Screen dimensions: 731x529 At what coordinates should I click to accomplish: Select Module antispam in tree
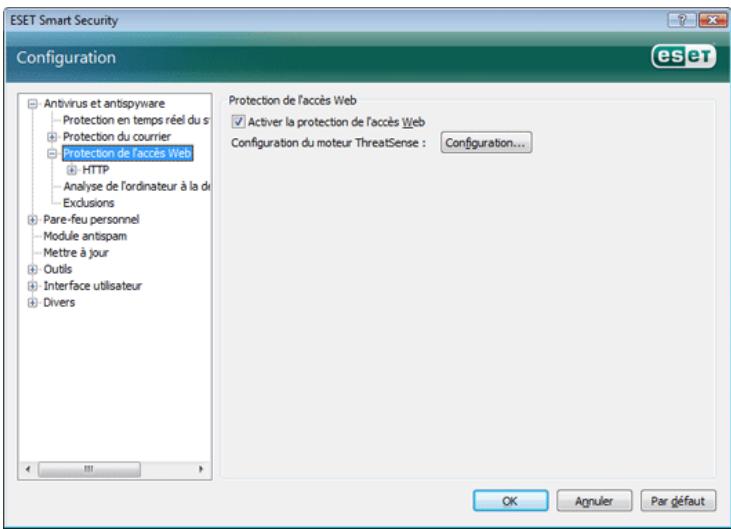pos(85,236)
